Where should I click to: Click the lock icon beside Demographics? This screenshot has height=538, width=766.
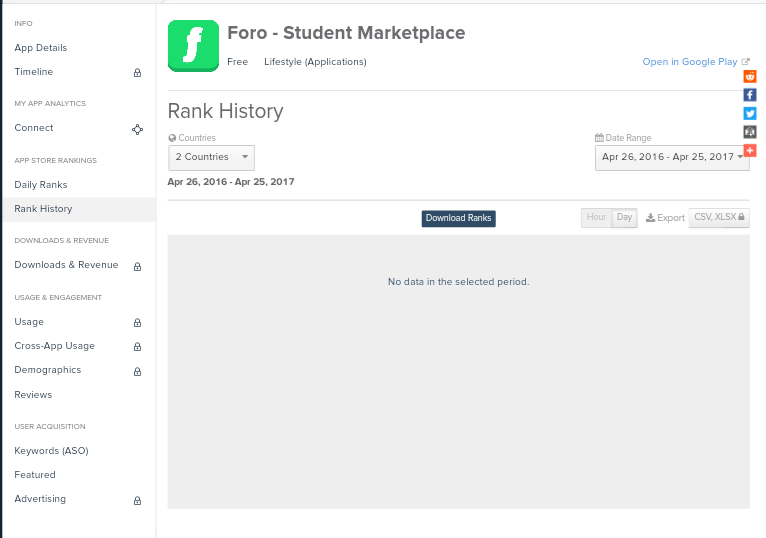click(x=137, y=371)
